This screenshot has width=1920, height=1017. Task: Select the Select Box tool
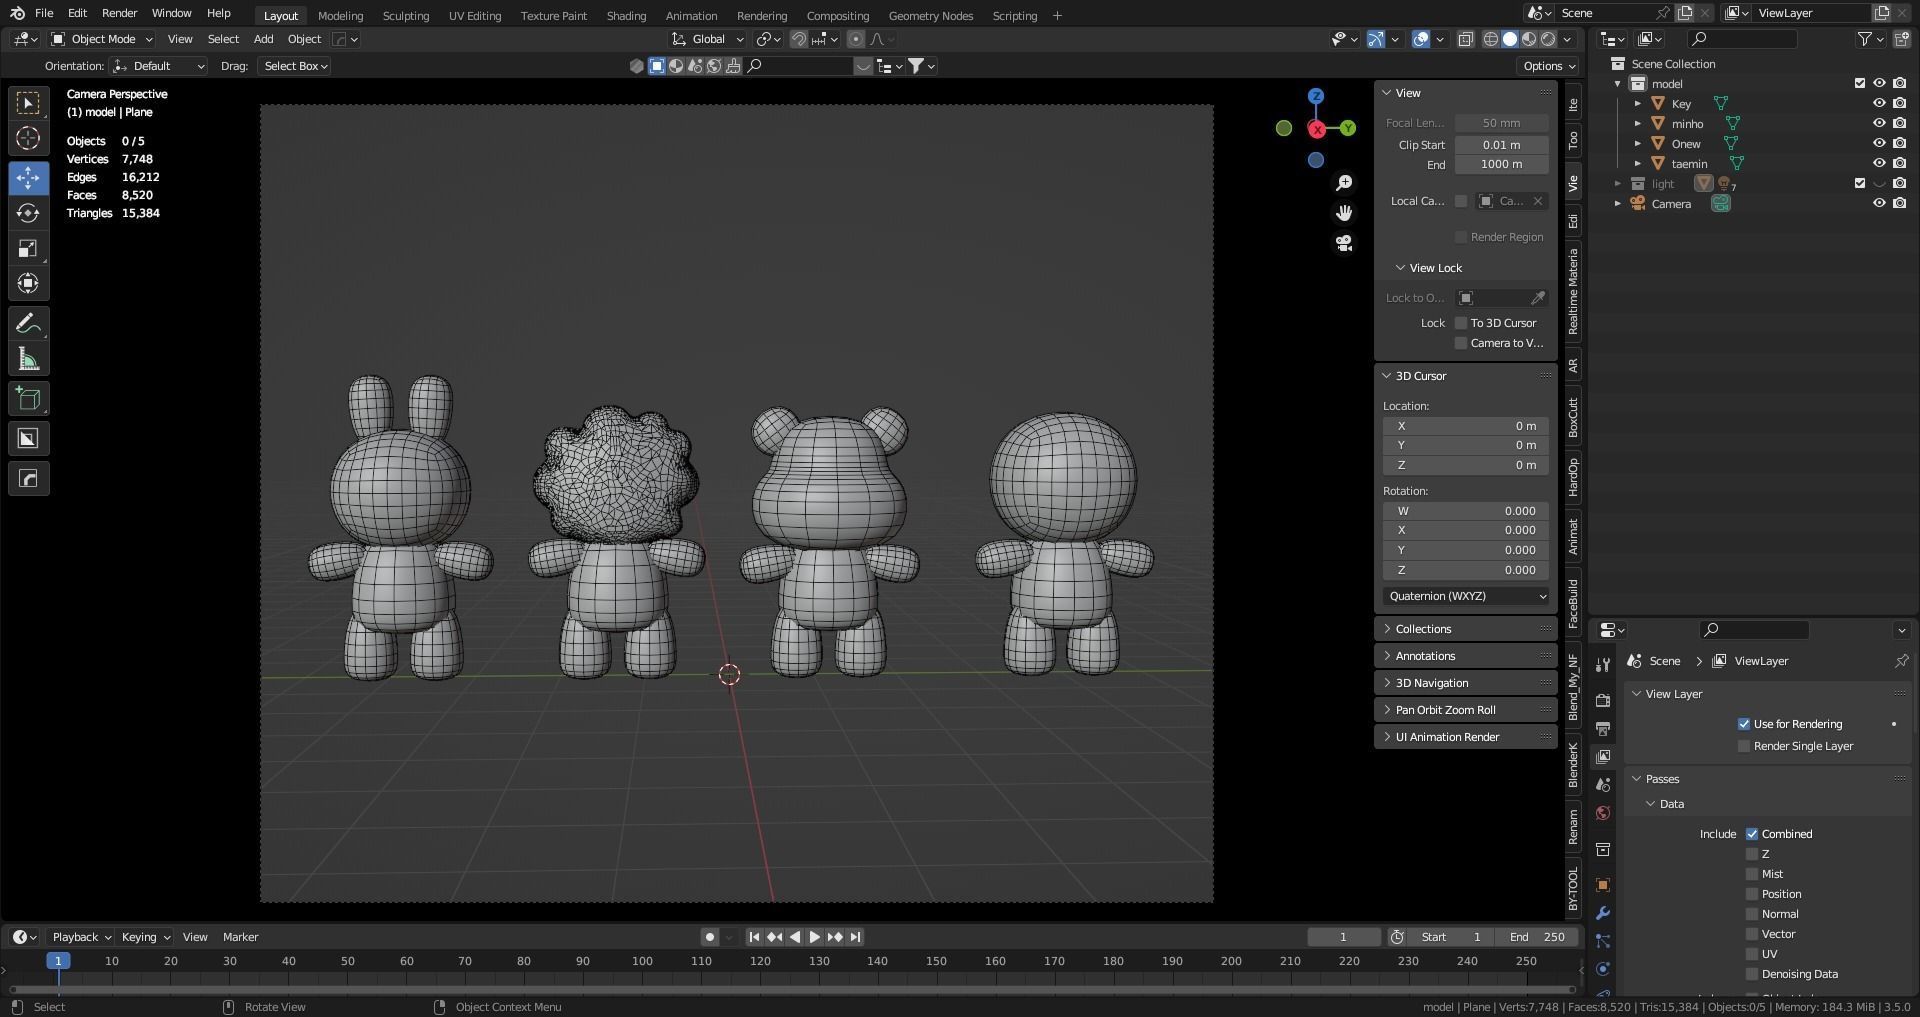(x=28, y=103)
